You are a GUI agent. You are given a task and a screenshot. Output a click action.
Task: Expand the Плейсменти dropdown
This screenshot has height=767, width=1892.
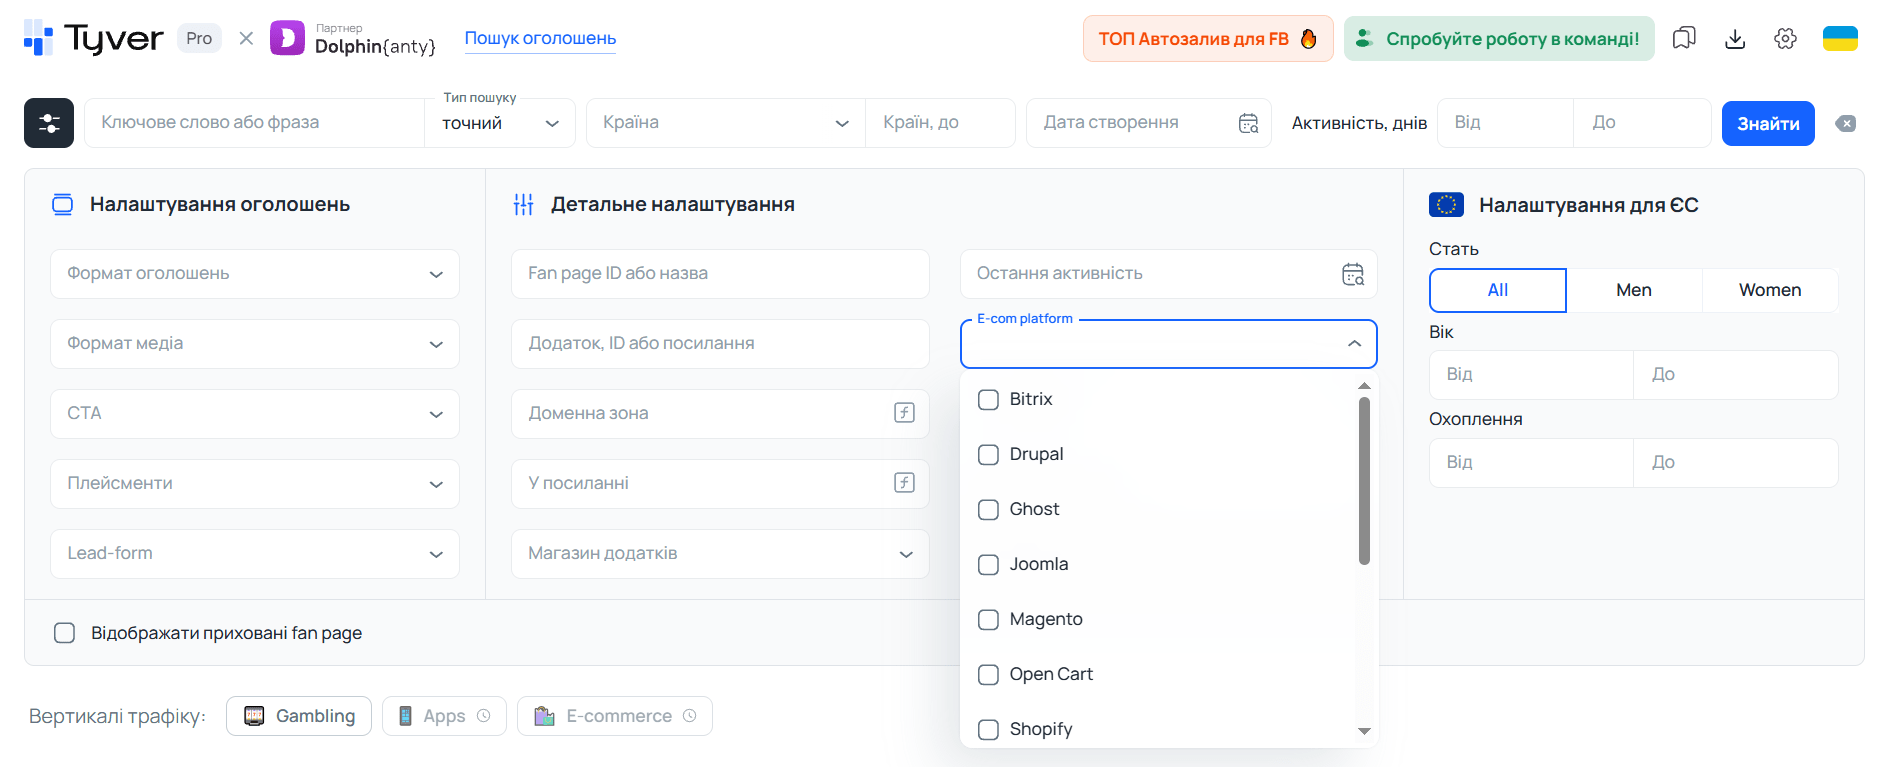(255, 484)
